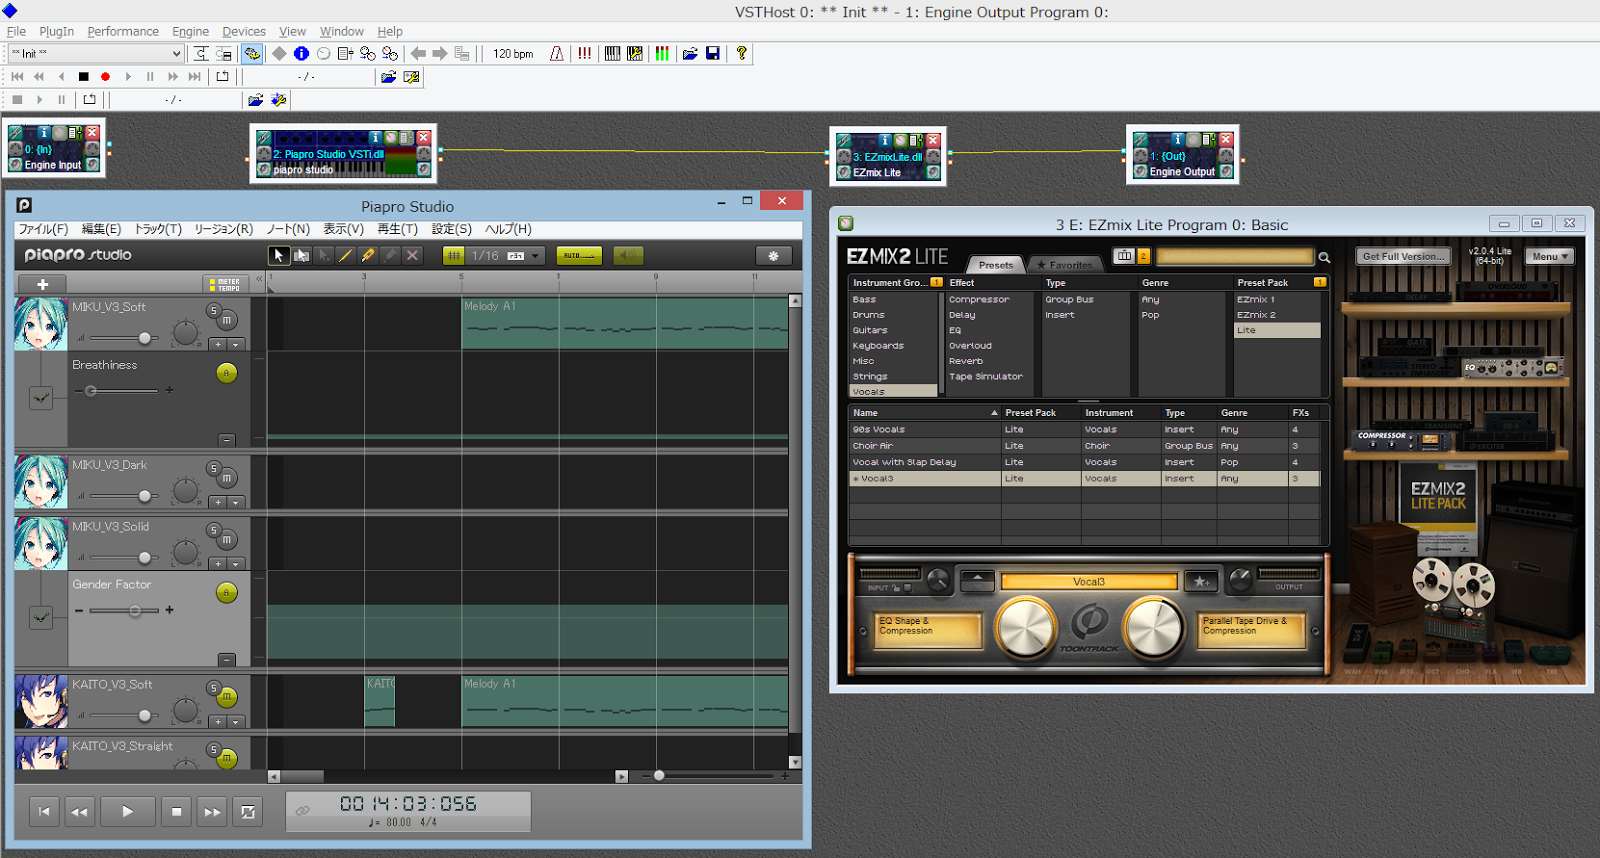Save with the floppy disk icon

coord(713,53)
